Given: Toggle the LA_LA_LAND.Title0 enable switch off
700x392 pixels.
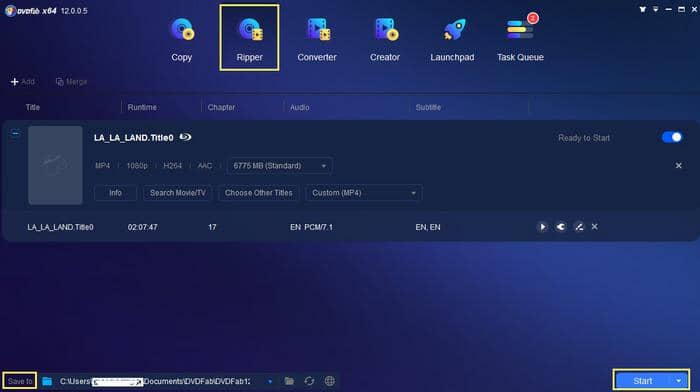Looking at the screenshot, I should pyautogui.click(x=672, y=137).
